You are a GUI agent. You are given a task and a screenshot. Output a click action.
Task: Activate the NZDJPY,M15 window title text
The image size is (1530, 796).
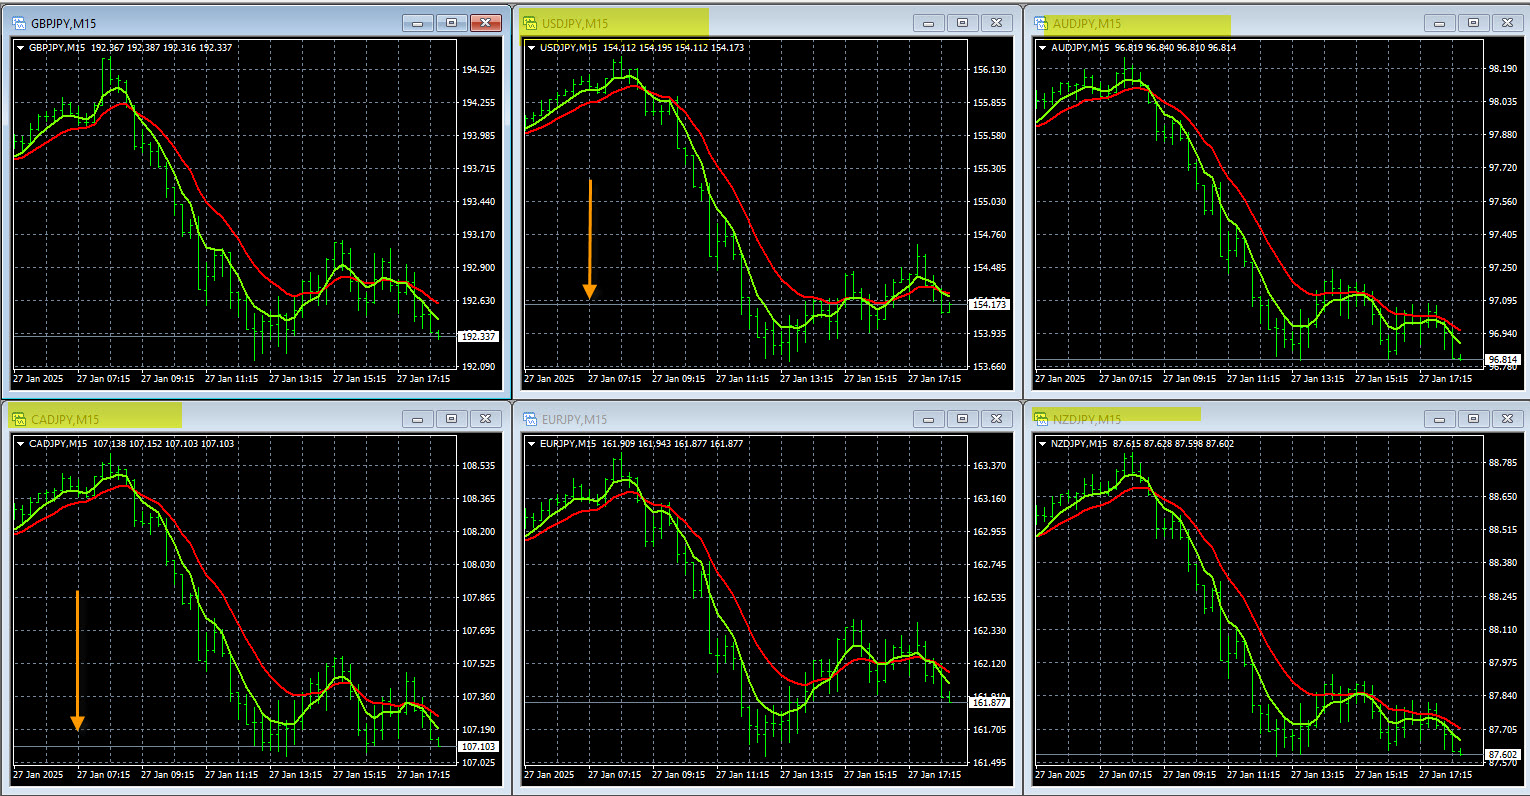click(1087, 419)
